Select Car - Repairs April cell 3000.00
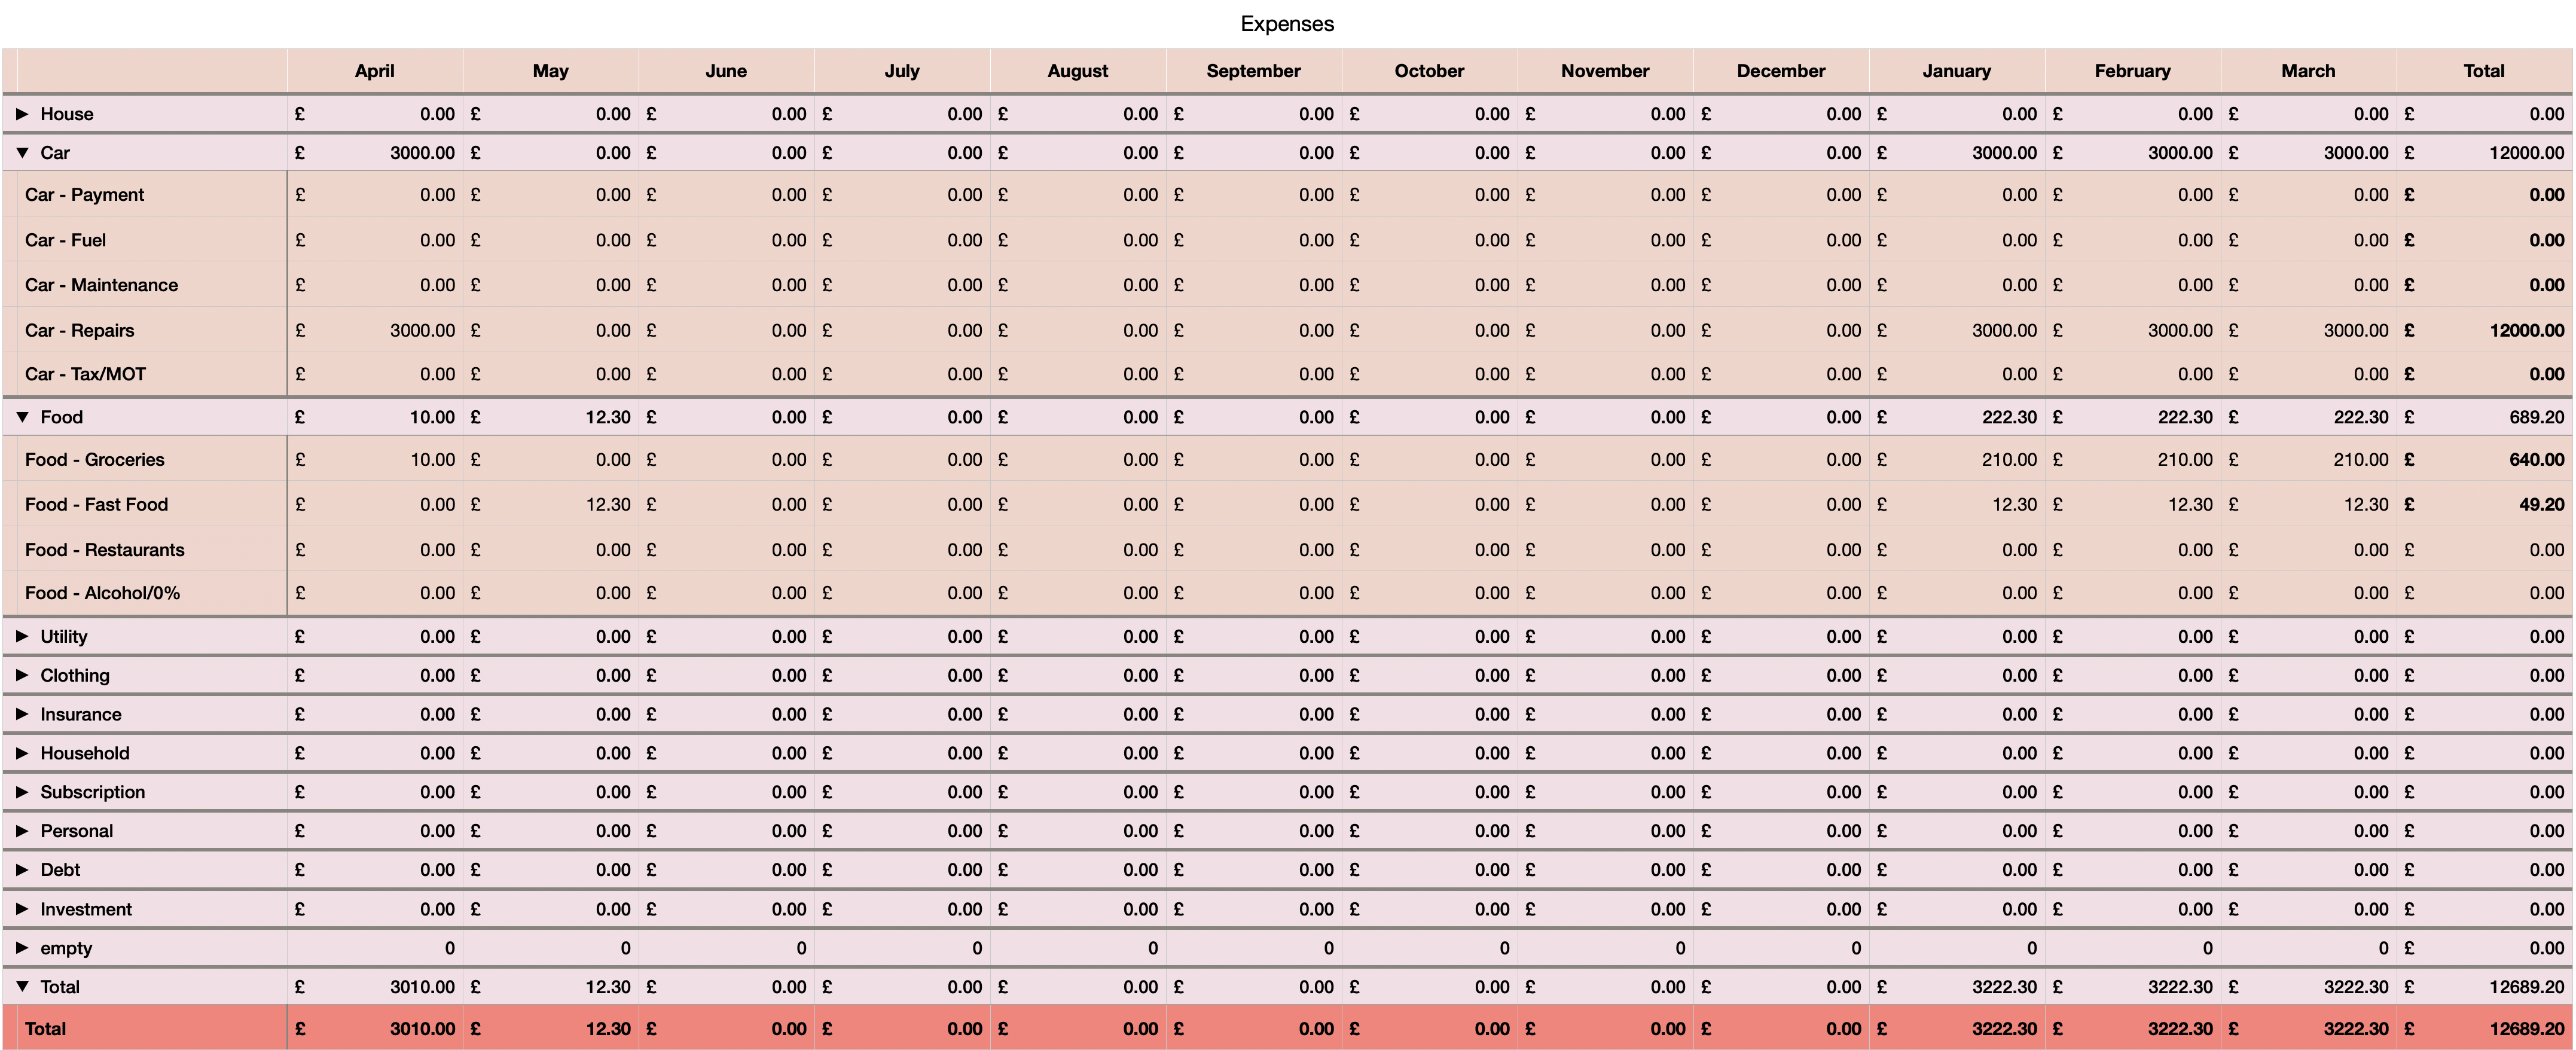The image size is (2576, 1050). click(x=375, y=330)
